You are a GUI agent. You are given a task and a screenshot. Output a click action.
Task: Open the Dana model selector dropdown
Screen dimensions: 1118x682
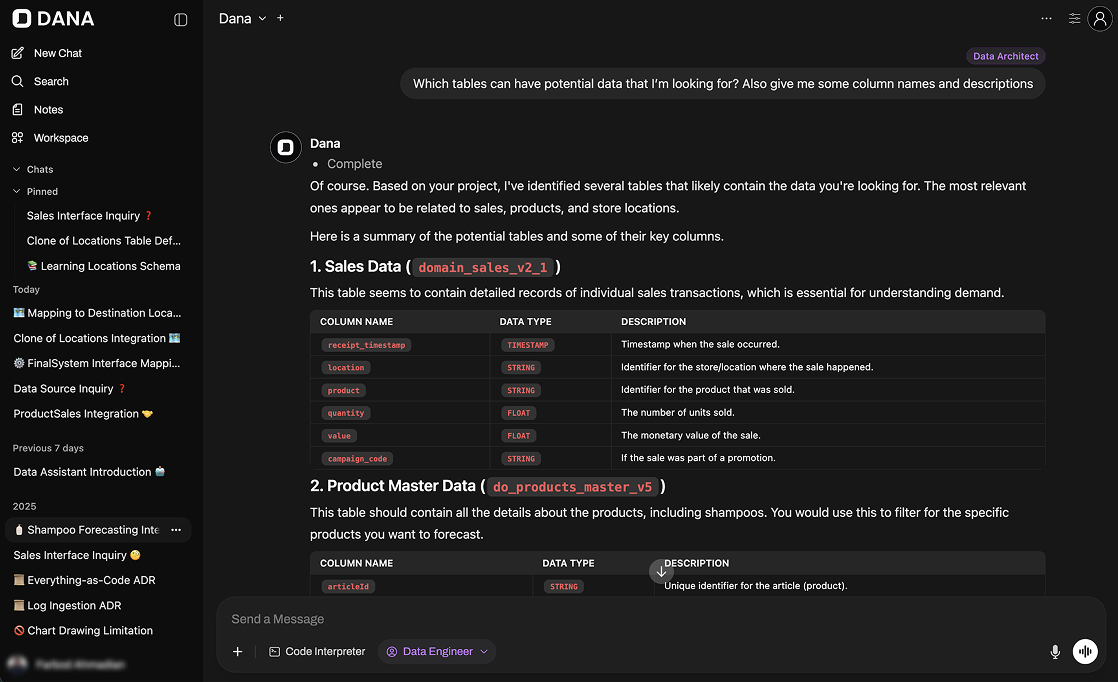click(x=243, y=19)
